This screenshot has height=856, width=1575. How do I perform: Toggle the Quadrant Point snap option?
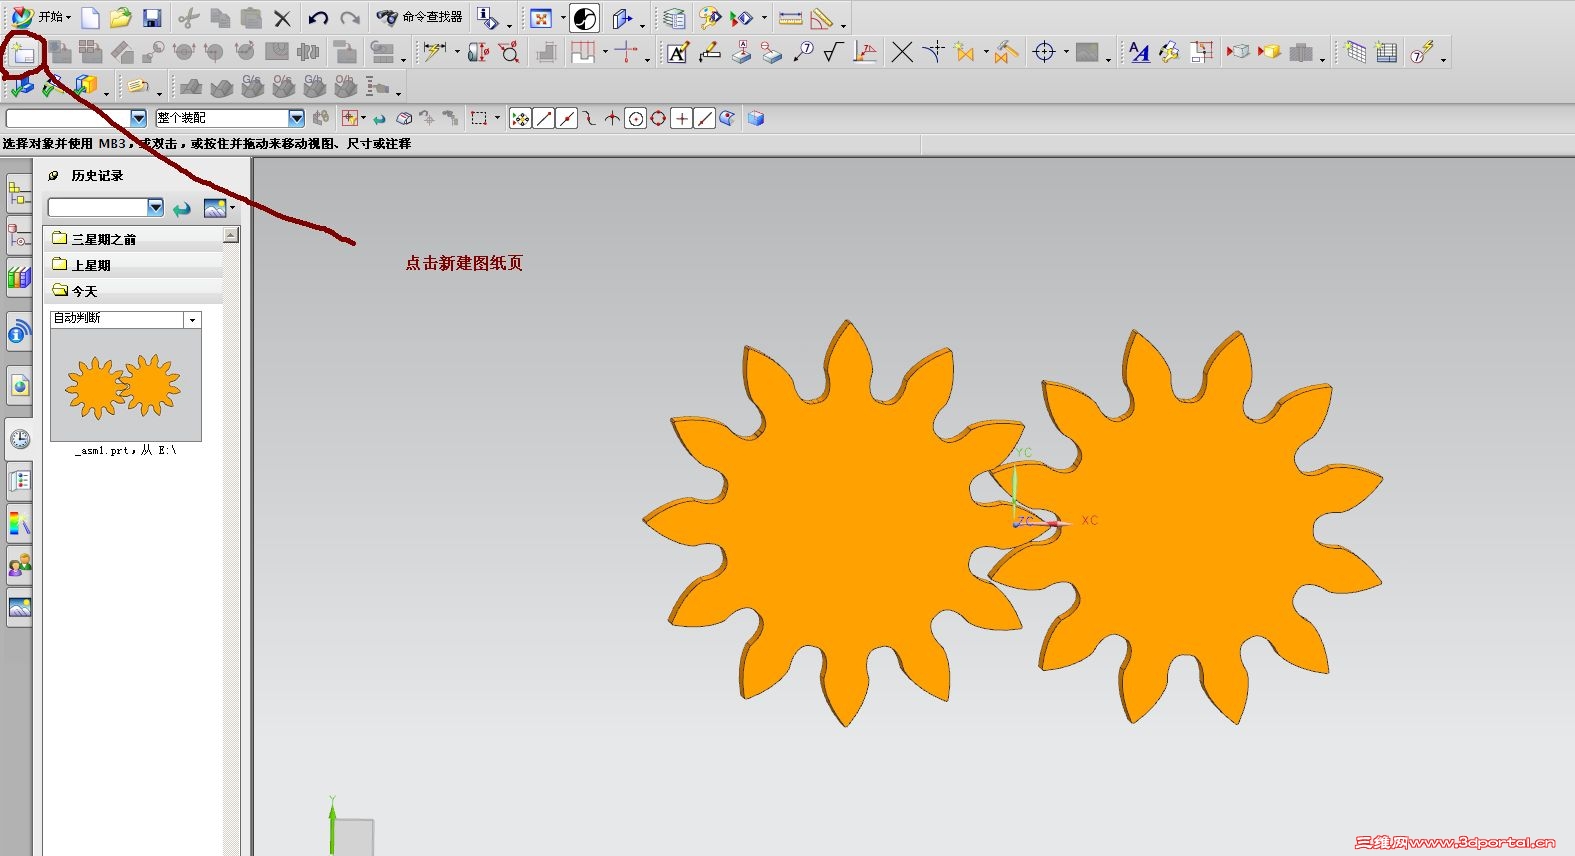658,119
